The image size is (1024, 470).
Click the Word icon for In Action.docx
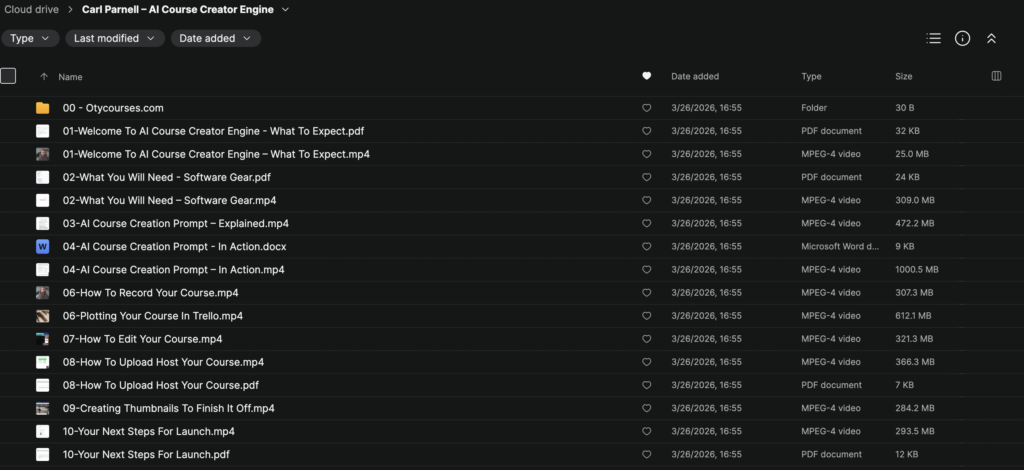pyautogui.click(x=42, y=246)
